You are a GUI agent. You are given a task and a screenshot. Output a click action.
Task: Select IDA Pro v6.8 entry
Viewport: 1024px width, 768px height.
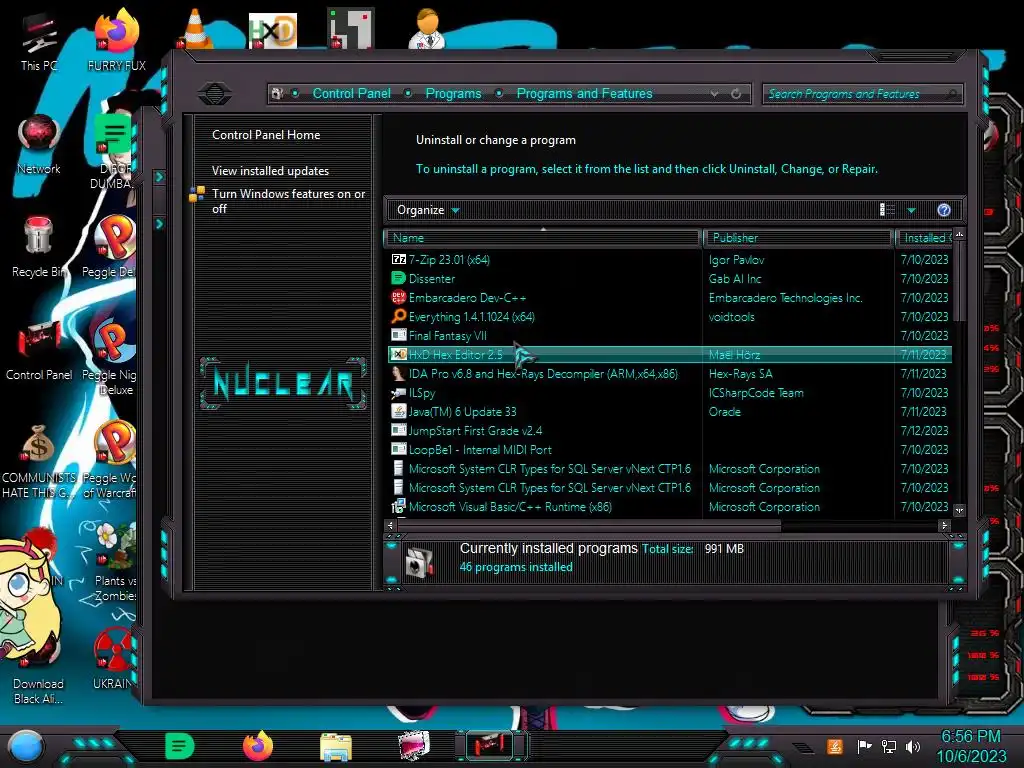pos(669,374)
